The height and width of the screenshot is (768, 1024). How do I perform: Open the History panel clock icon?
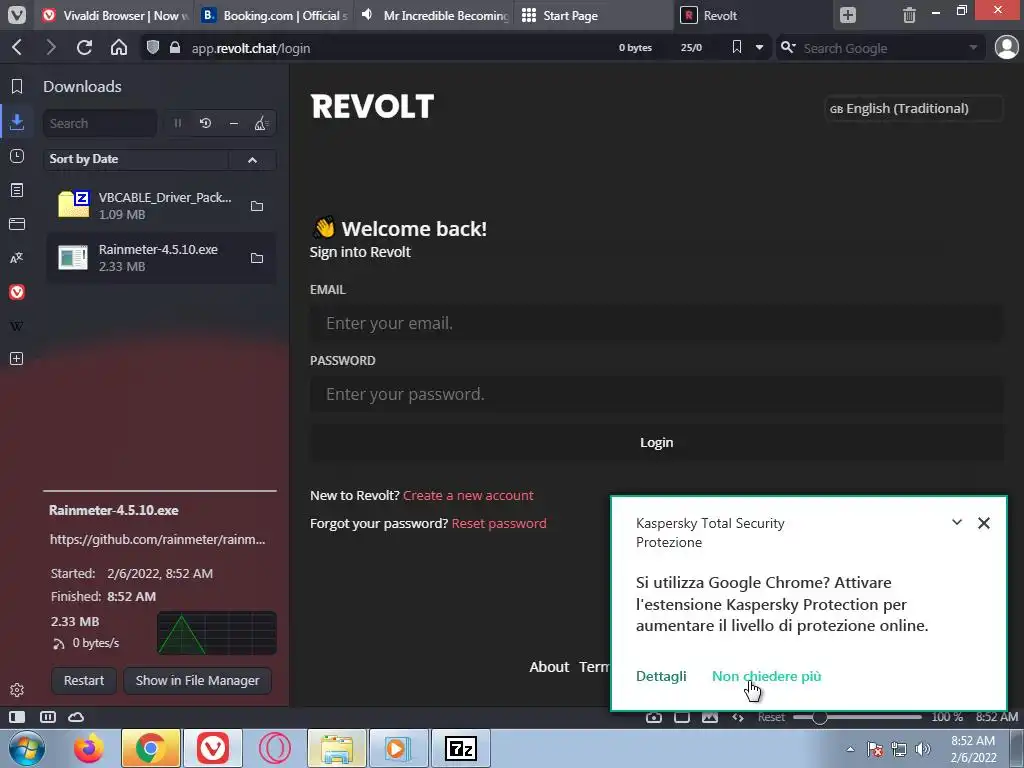pos(17,156)
